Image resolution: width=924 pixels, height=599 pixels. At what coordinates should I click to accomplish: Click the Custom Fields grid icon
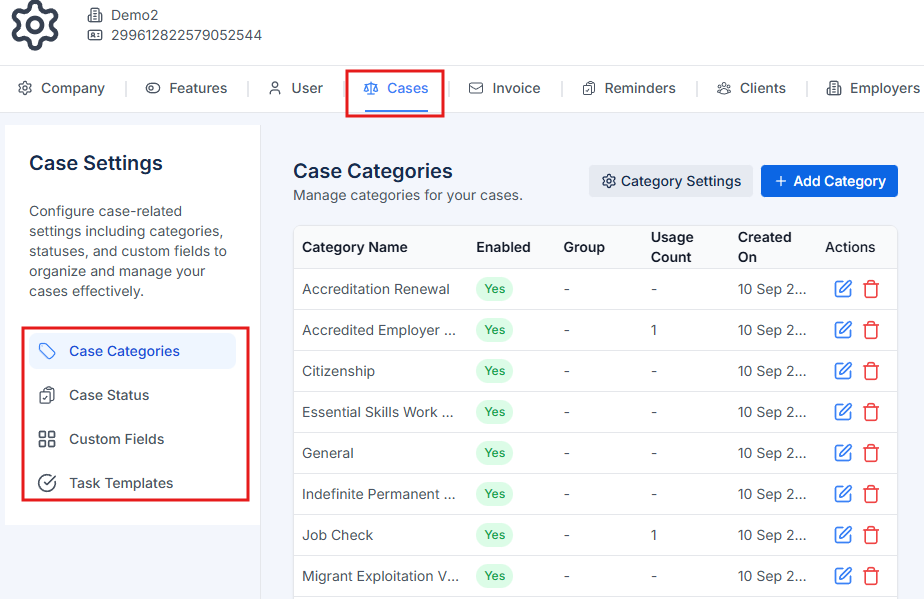pos(46,439)
